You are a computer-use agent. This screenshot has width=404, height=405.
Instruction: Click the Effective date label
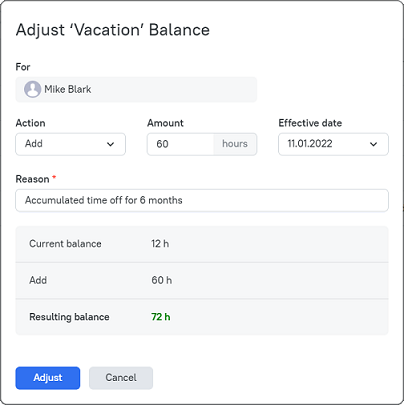(x=310, y=123)
